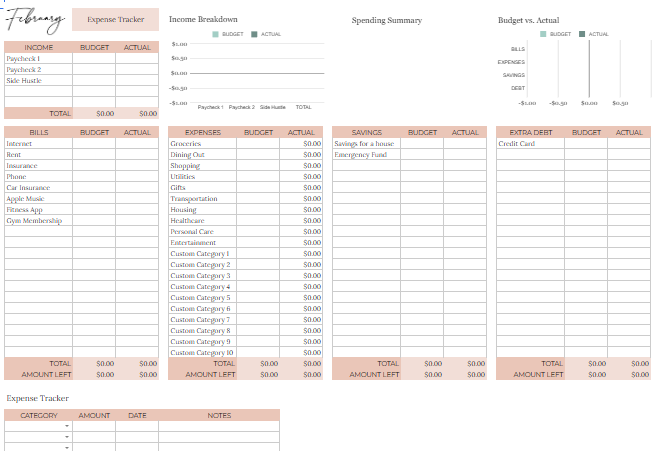
Task: Click budget cell for Dining Out
Action: [x=258, y=155]
